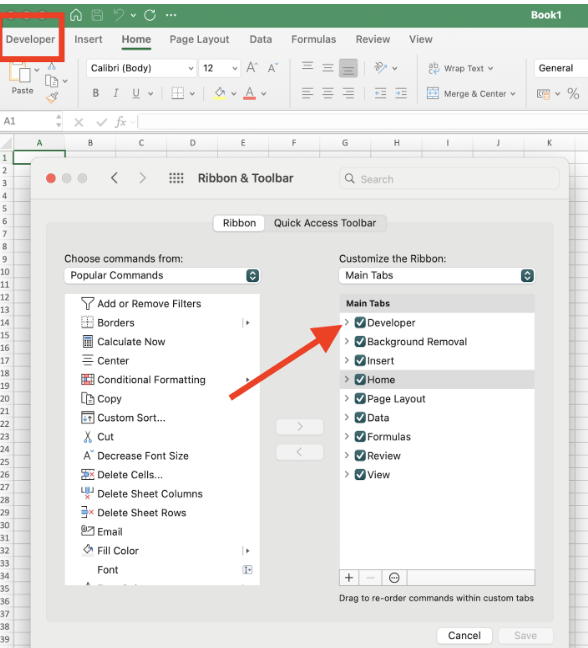Select Conditional Formatting in the command list
The width and height of the screenshot is (588, 648).
coord(151,379)
